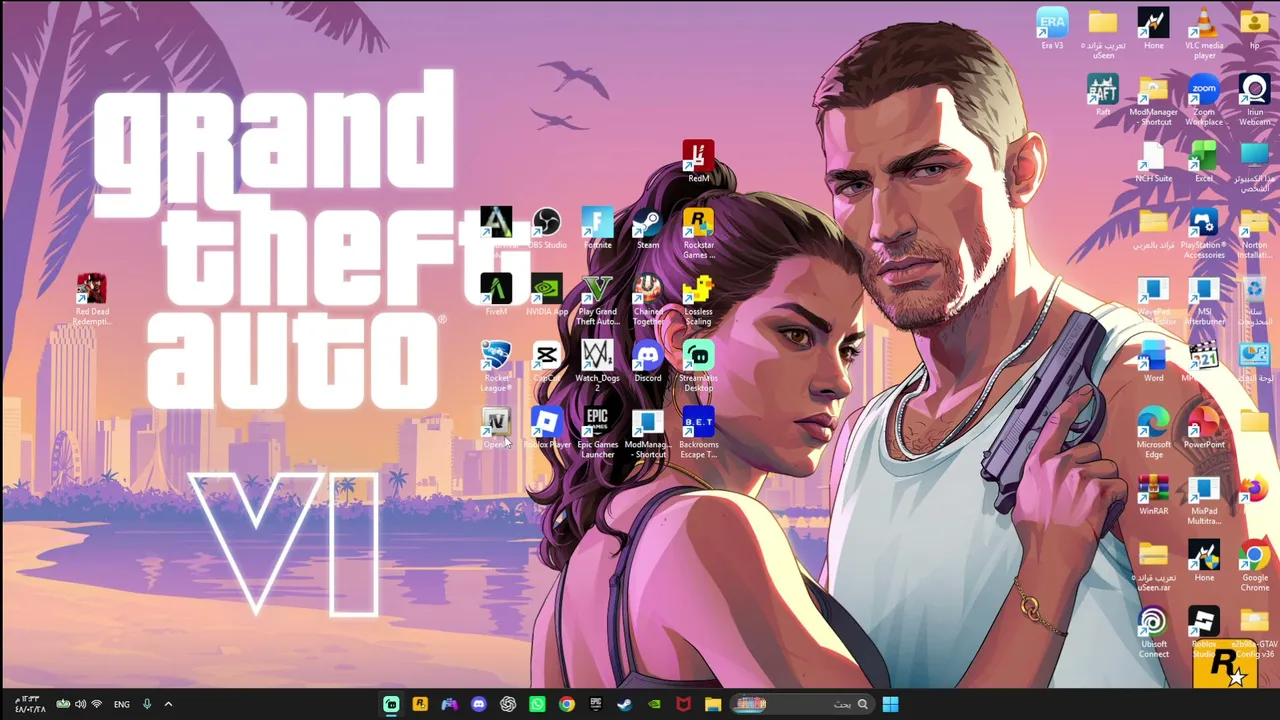The width and height of the screenshot is (1280, 720).
Task: Open ChatGPT from the taskbar
Action: 508,704
